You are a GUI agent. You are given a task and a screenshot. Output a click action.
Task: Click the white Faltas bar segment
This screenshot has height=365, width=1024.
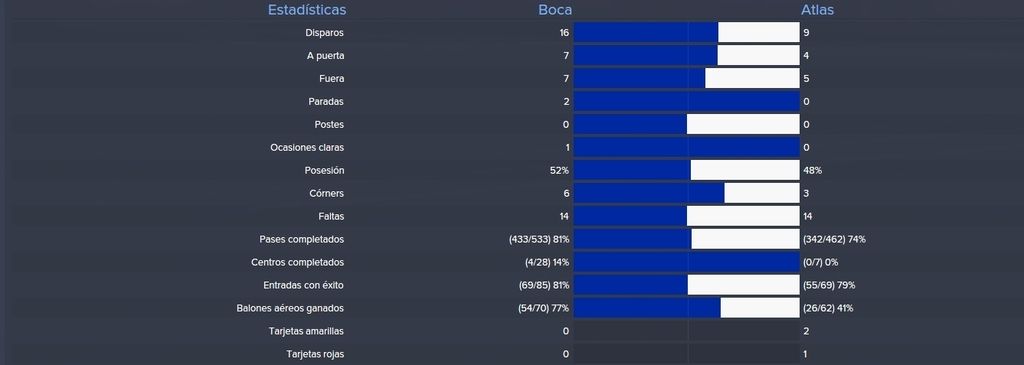743,216
